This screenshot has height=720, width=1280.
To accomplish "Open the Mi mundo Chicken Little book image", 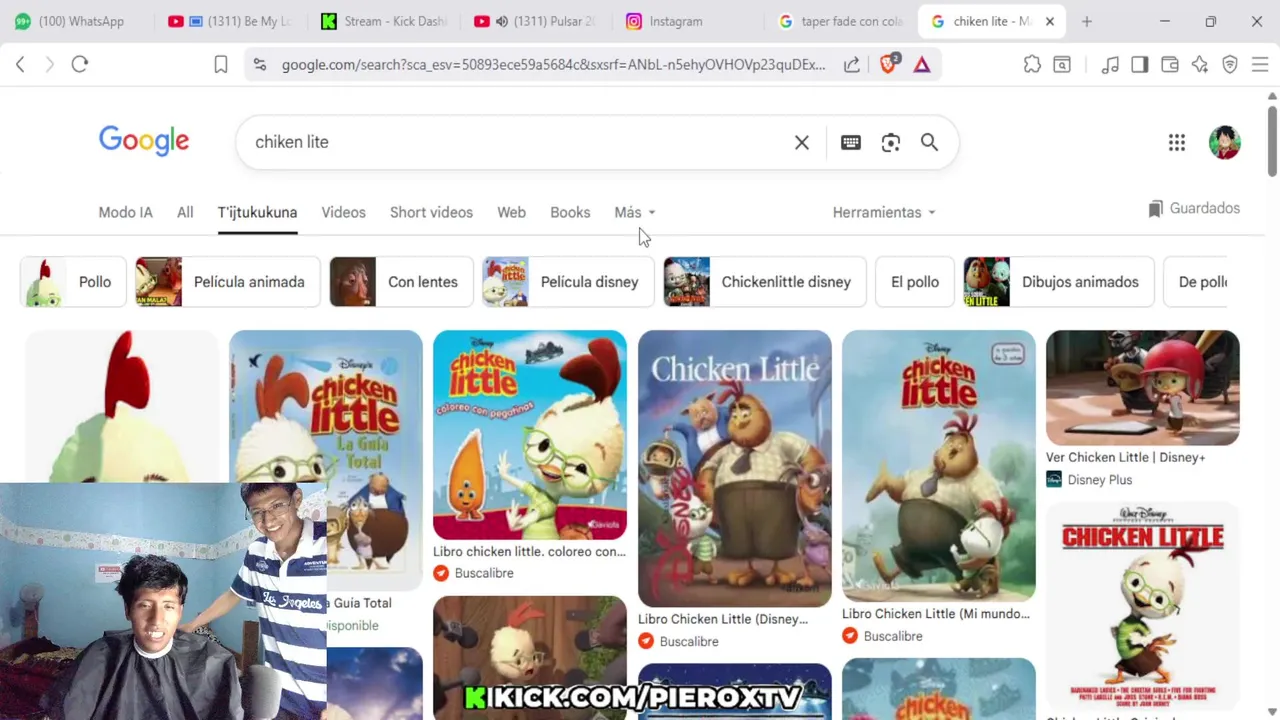I will pyautogui.click(x=939, y=466).
